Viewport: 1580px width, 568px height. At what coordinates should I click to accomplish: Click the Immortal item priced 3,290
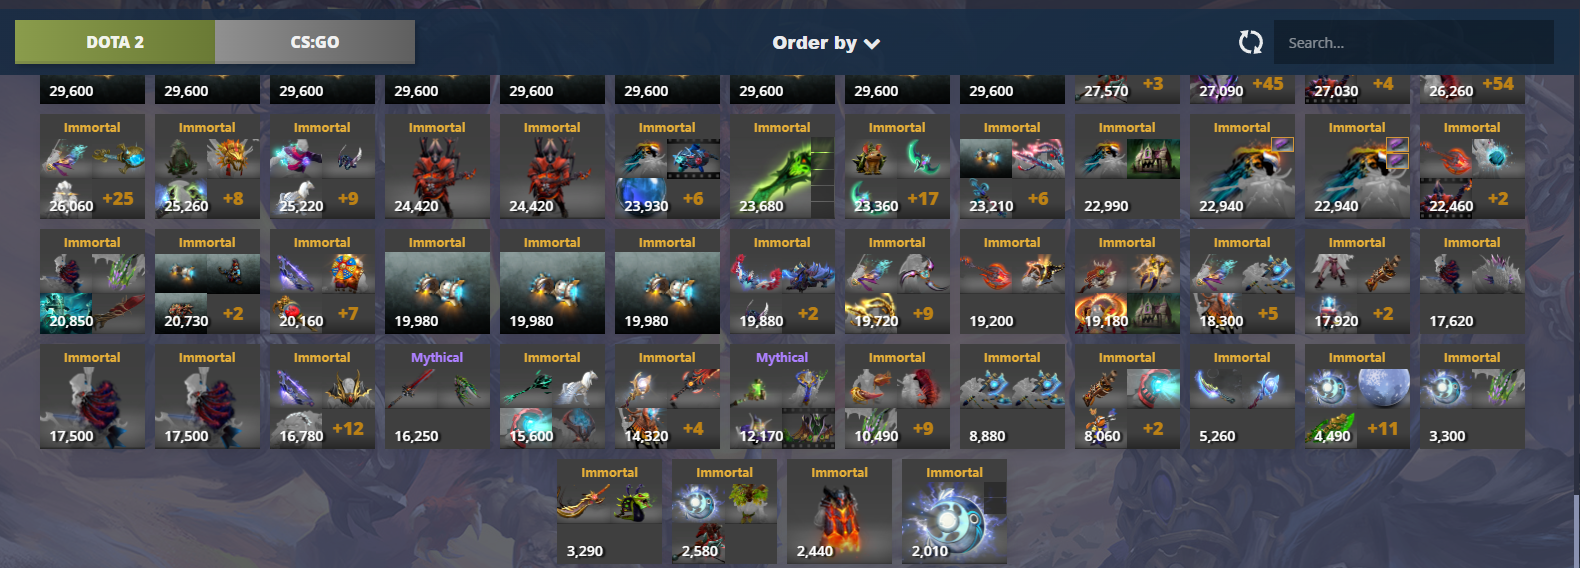[x=609, y=511]
